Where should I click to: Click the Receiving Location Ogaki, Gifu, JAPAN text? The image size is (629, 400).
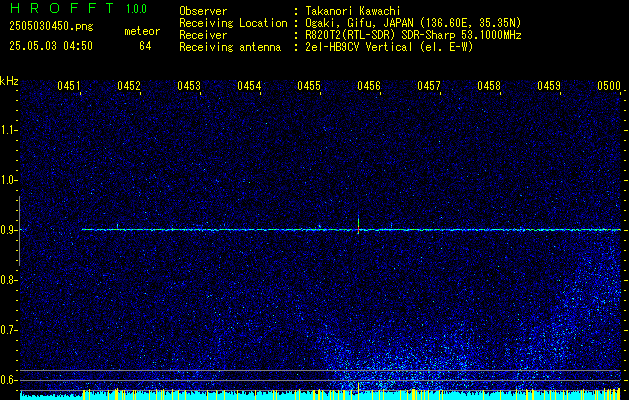pyautogui.click(x=413, y=23)
